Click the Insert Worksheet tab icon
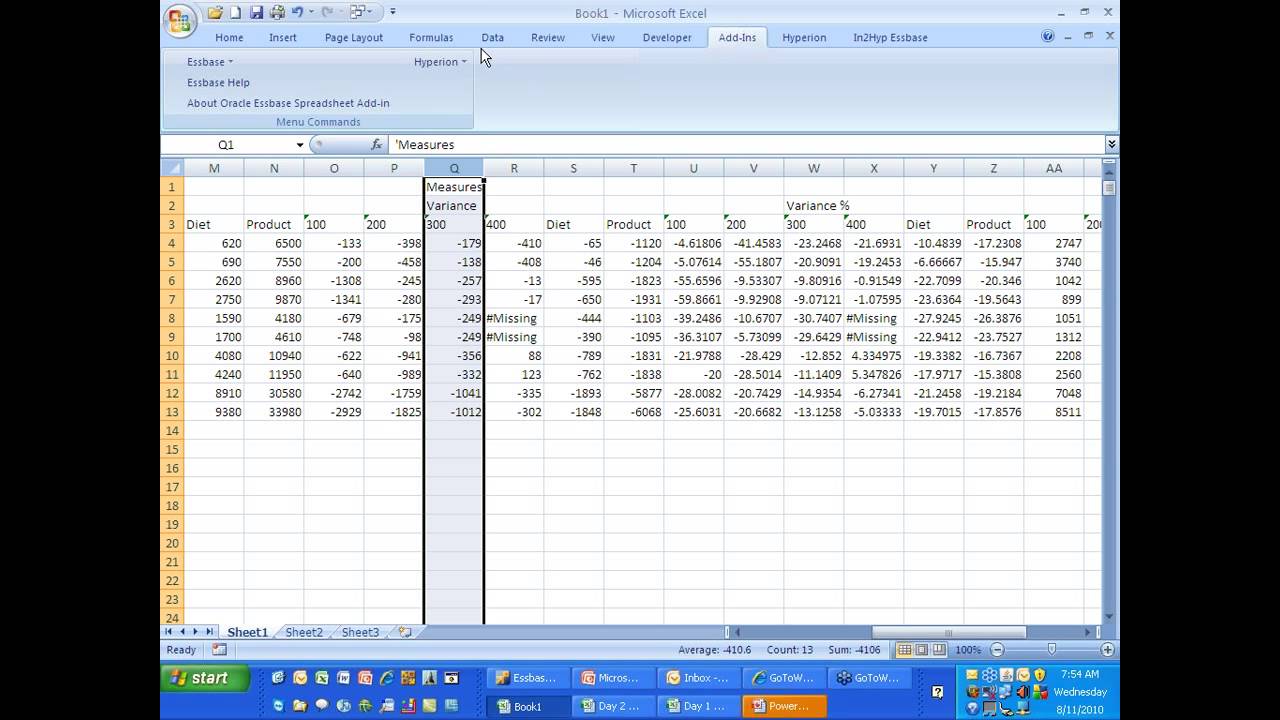The image size is (1280, 720). [405, 632]
